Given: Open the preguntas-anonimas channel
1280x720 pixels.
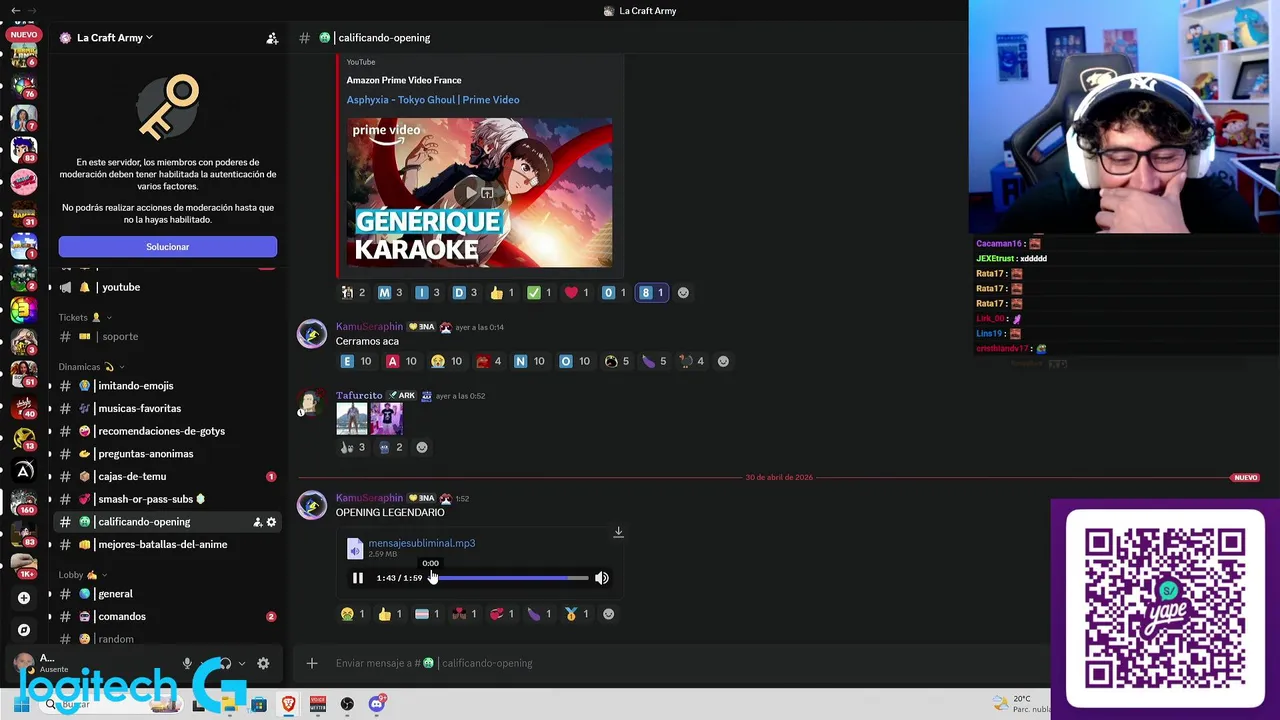Looking at the screenshot, I should pyautogui.click(x=145, y=454).
